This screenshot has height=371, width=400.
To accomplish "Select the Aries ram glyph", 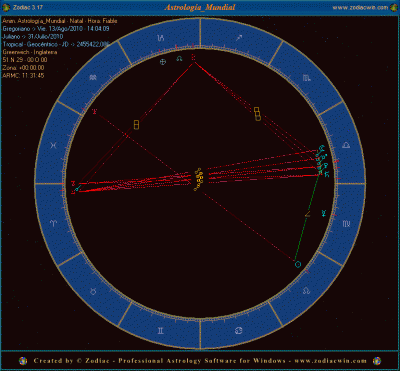I will (x=54, y=223).
